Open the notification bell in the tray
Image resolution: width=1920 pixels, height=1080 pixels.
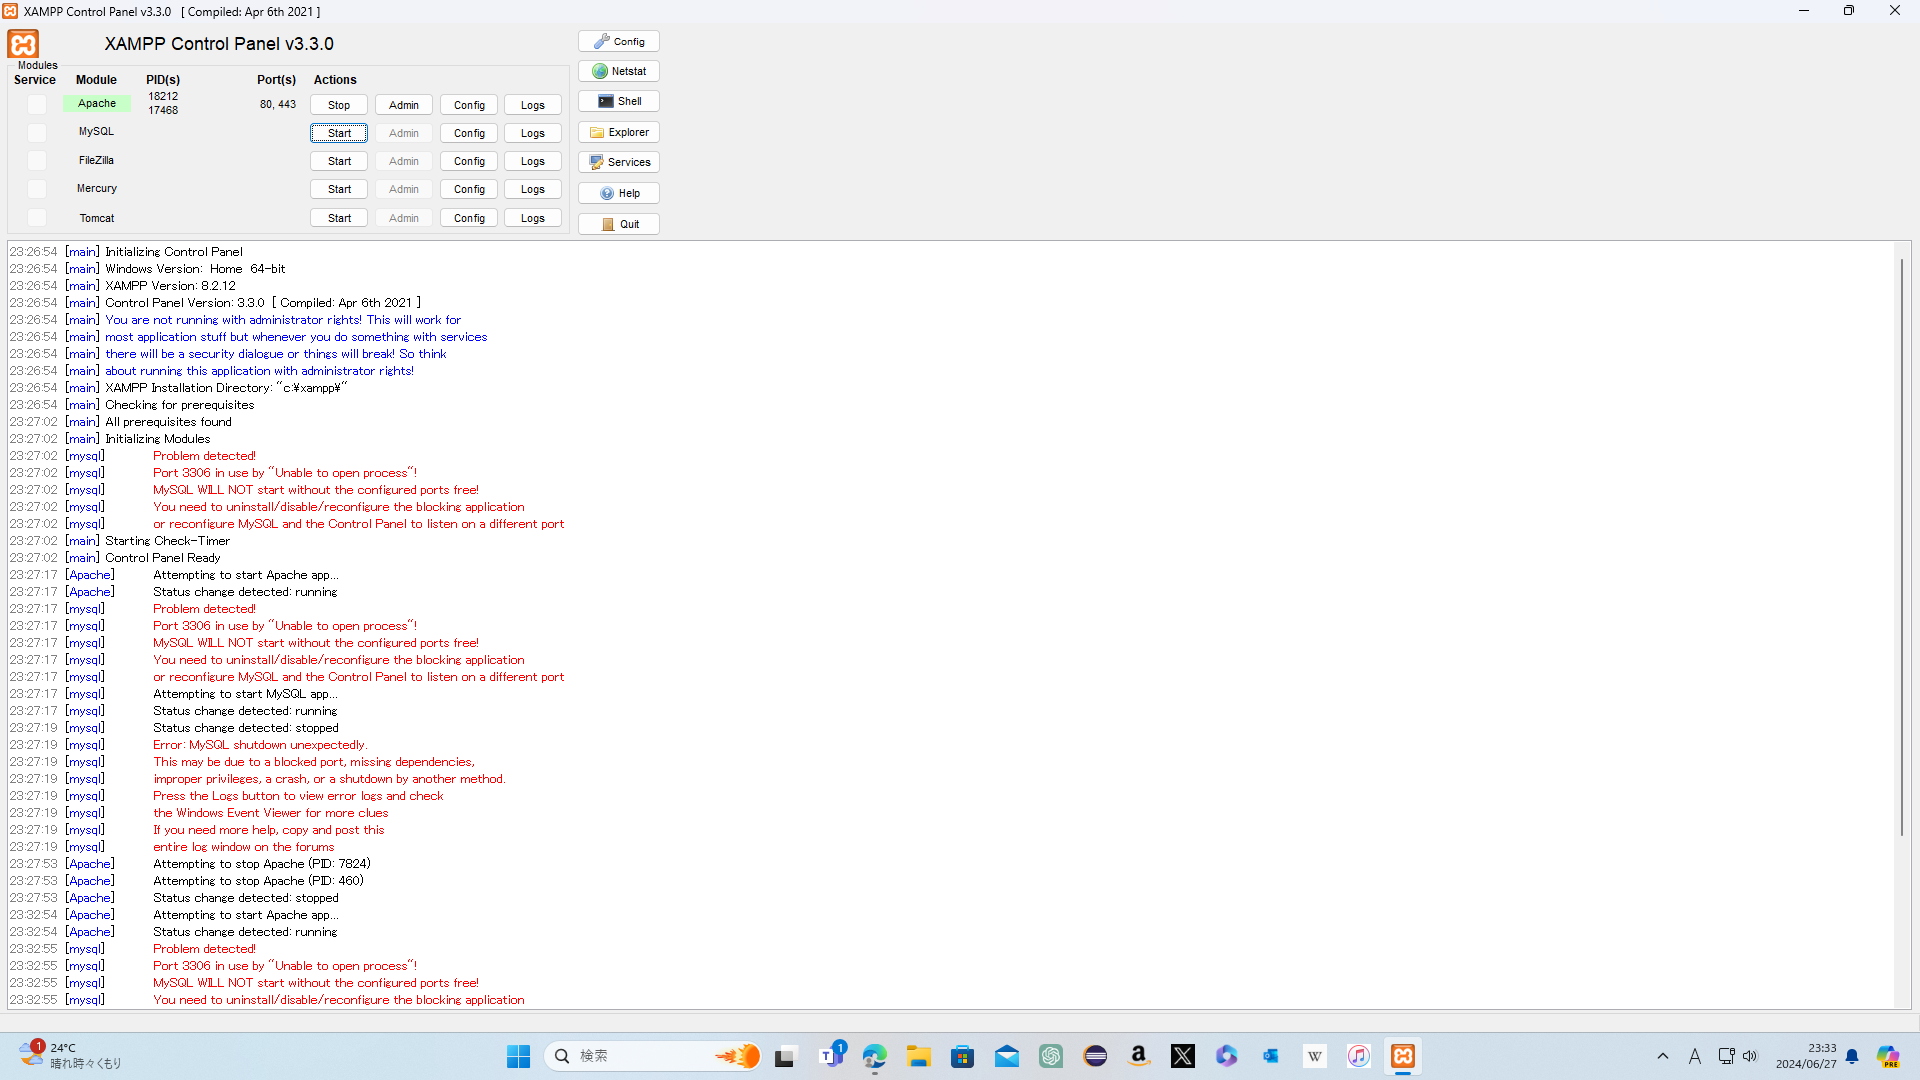click(x=1852, y=1056)
